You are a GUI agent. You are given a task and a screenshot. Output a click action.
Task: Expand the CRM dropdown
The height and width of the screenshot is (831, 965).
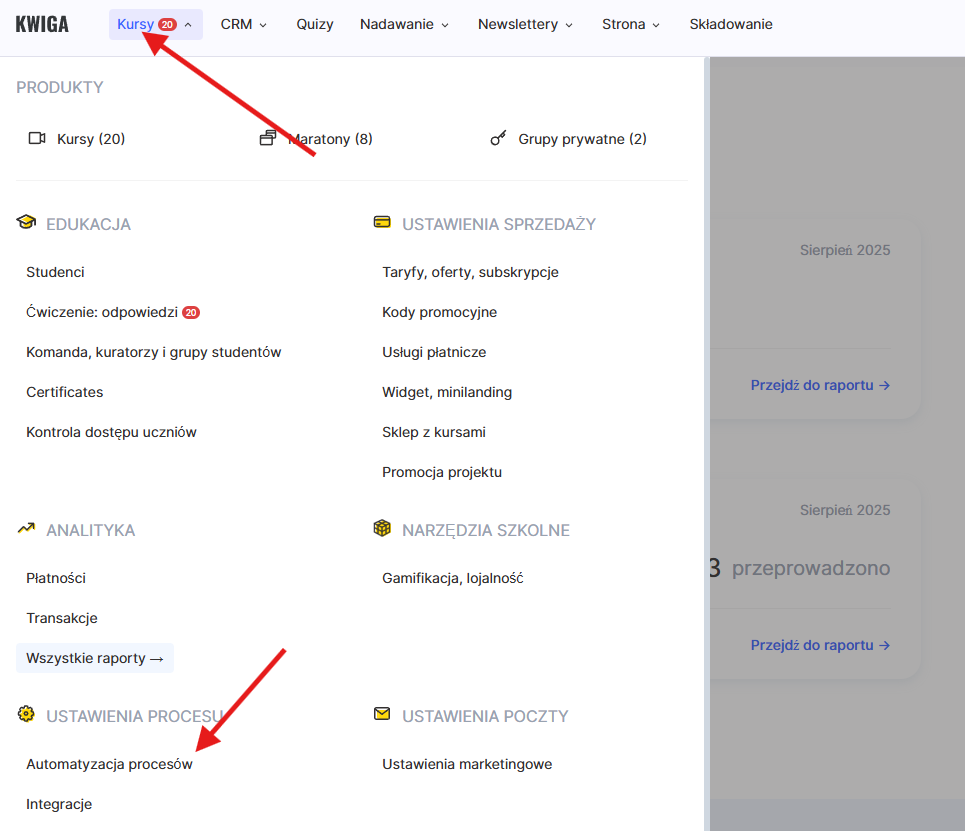pos(244,24)
